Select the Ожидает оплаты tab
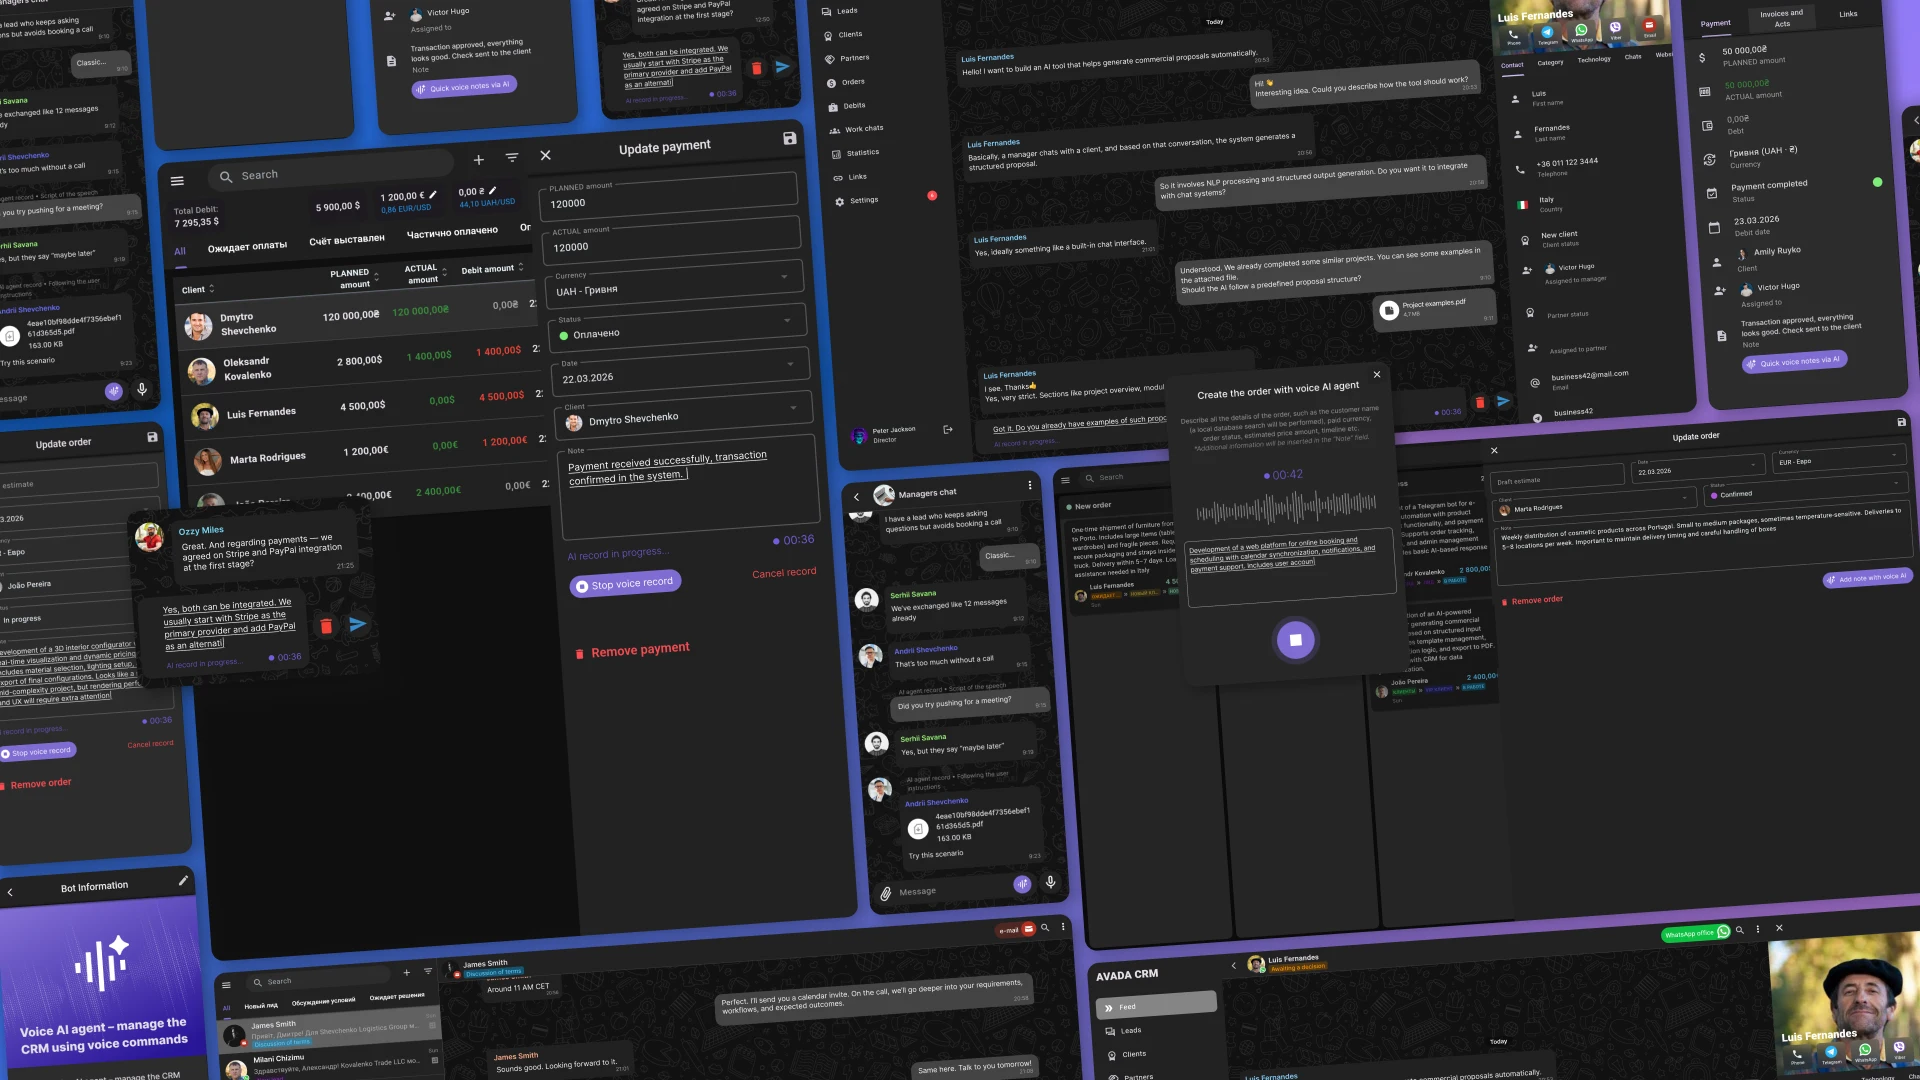1920x1080 pixels. point(247,246)
